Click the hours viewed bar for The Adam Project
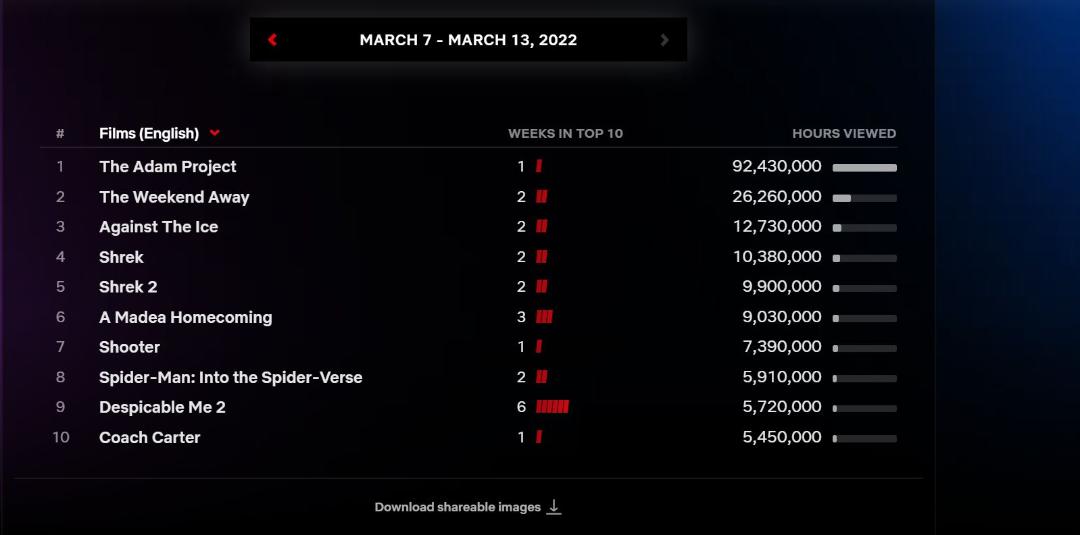The image size is (1080, 535). [x=864, y=167]
